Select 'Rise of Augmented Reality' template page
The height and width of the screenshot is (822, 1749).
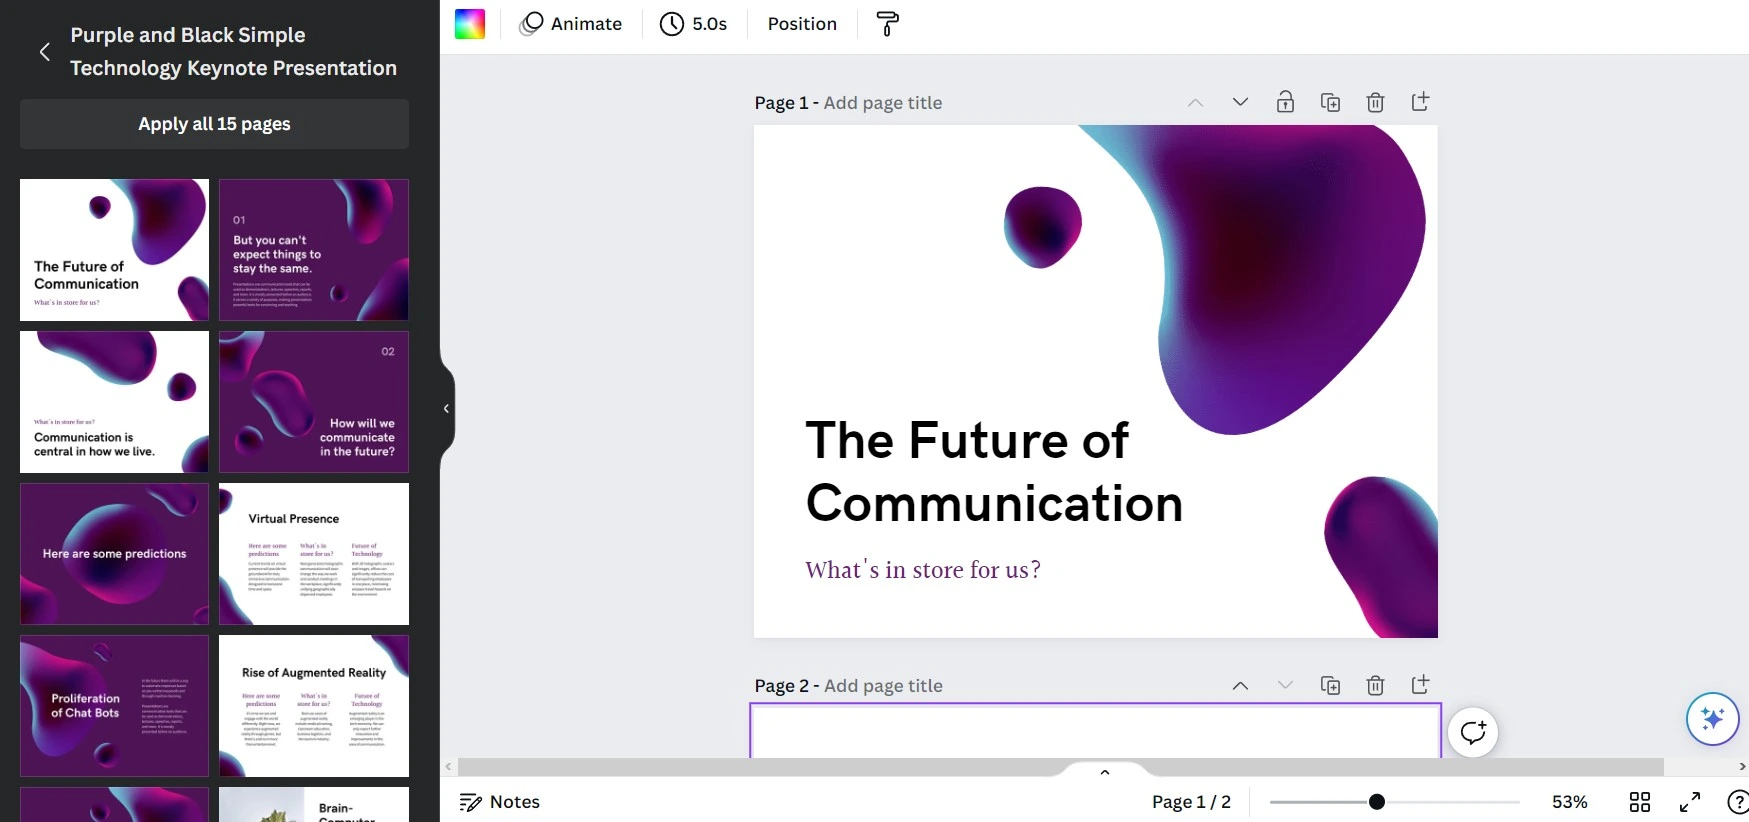314,706
